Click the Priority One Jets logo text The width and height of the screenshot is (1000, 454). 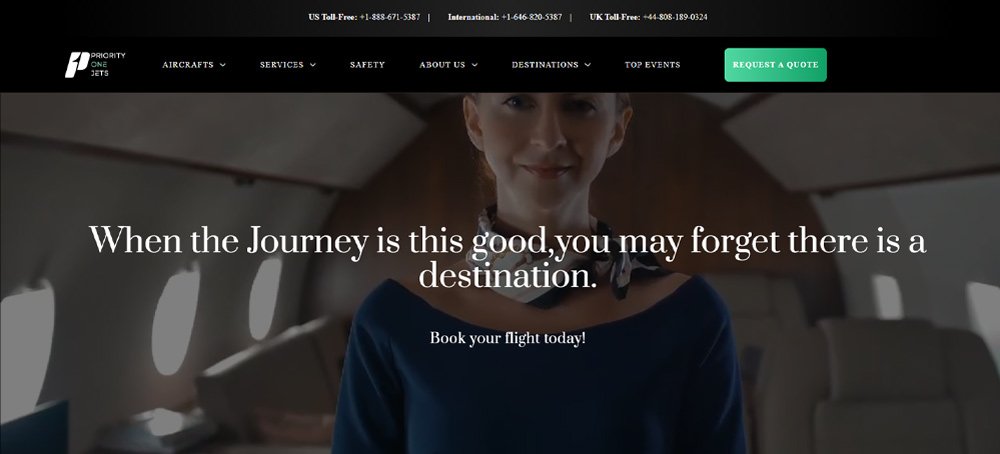pos(108,64)
